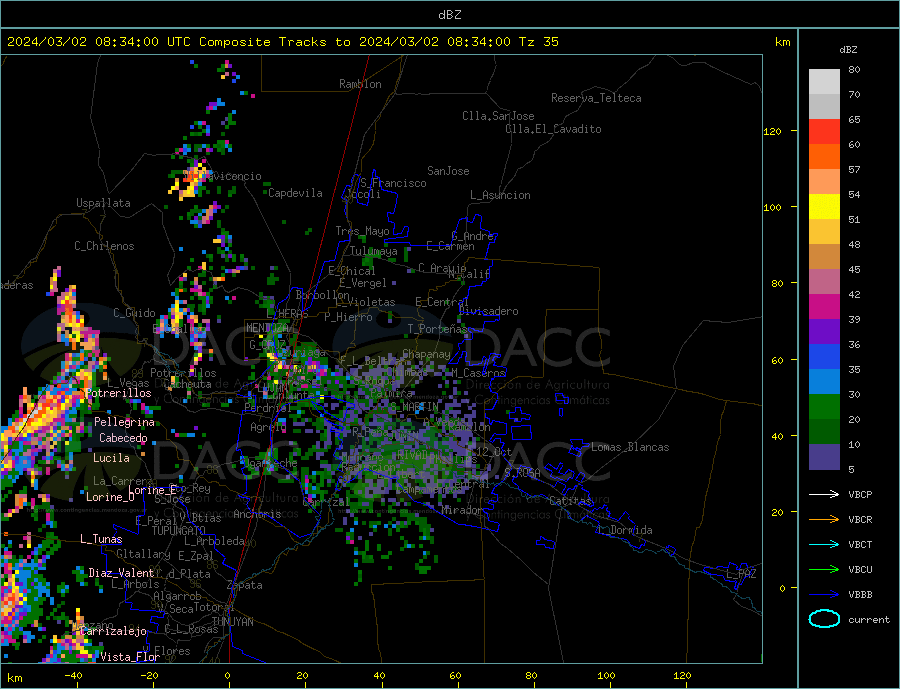The width and height of the screenshot is (900, 689).
Task: Click the blue VBBB arrow in legend
Action: tap(824, 594)
